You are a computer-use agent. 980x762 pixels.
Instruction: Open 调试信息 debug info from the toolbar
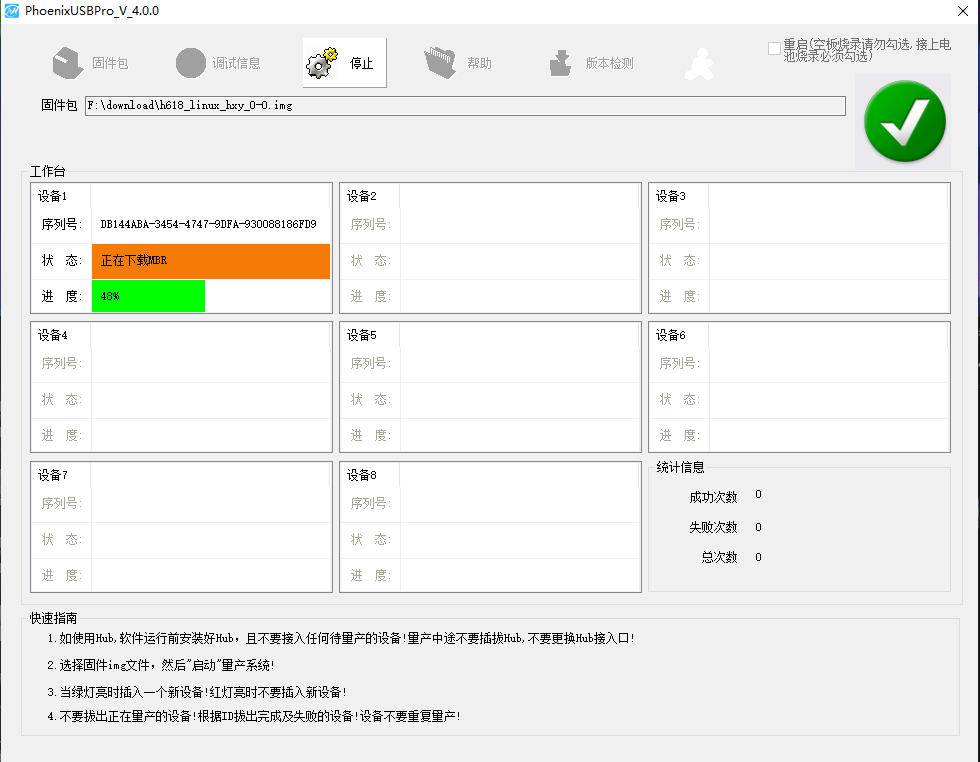click(191, 63)
